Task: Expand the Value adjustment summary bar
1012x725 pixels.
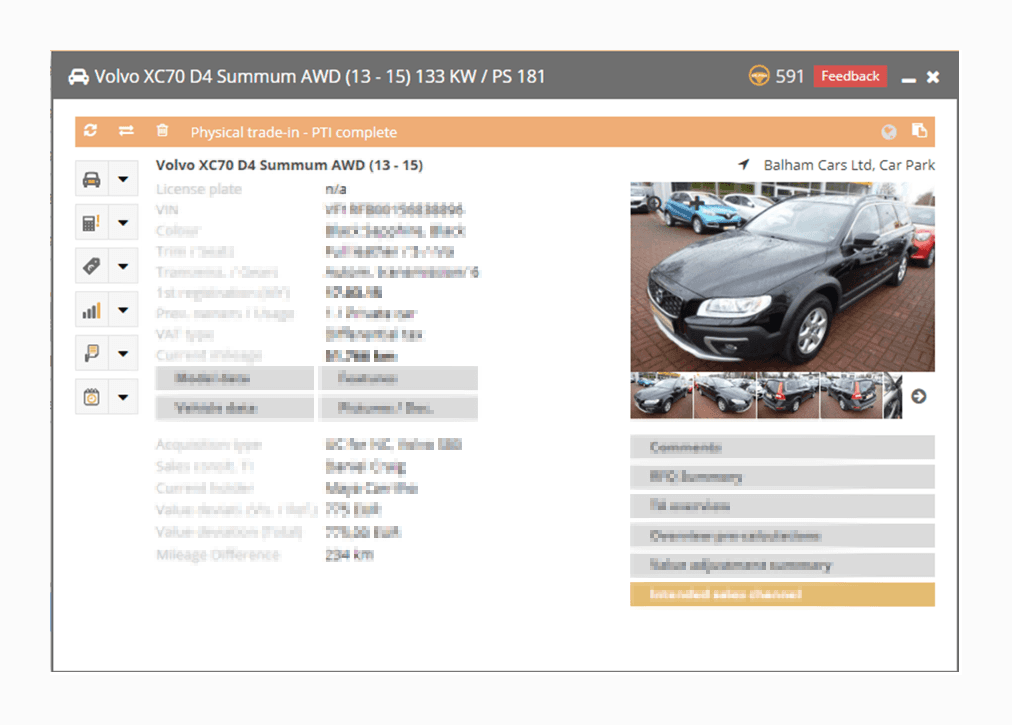Action: (x=782, y=566)
